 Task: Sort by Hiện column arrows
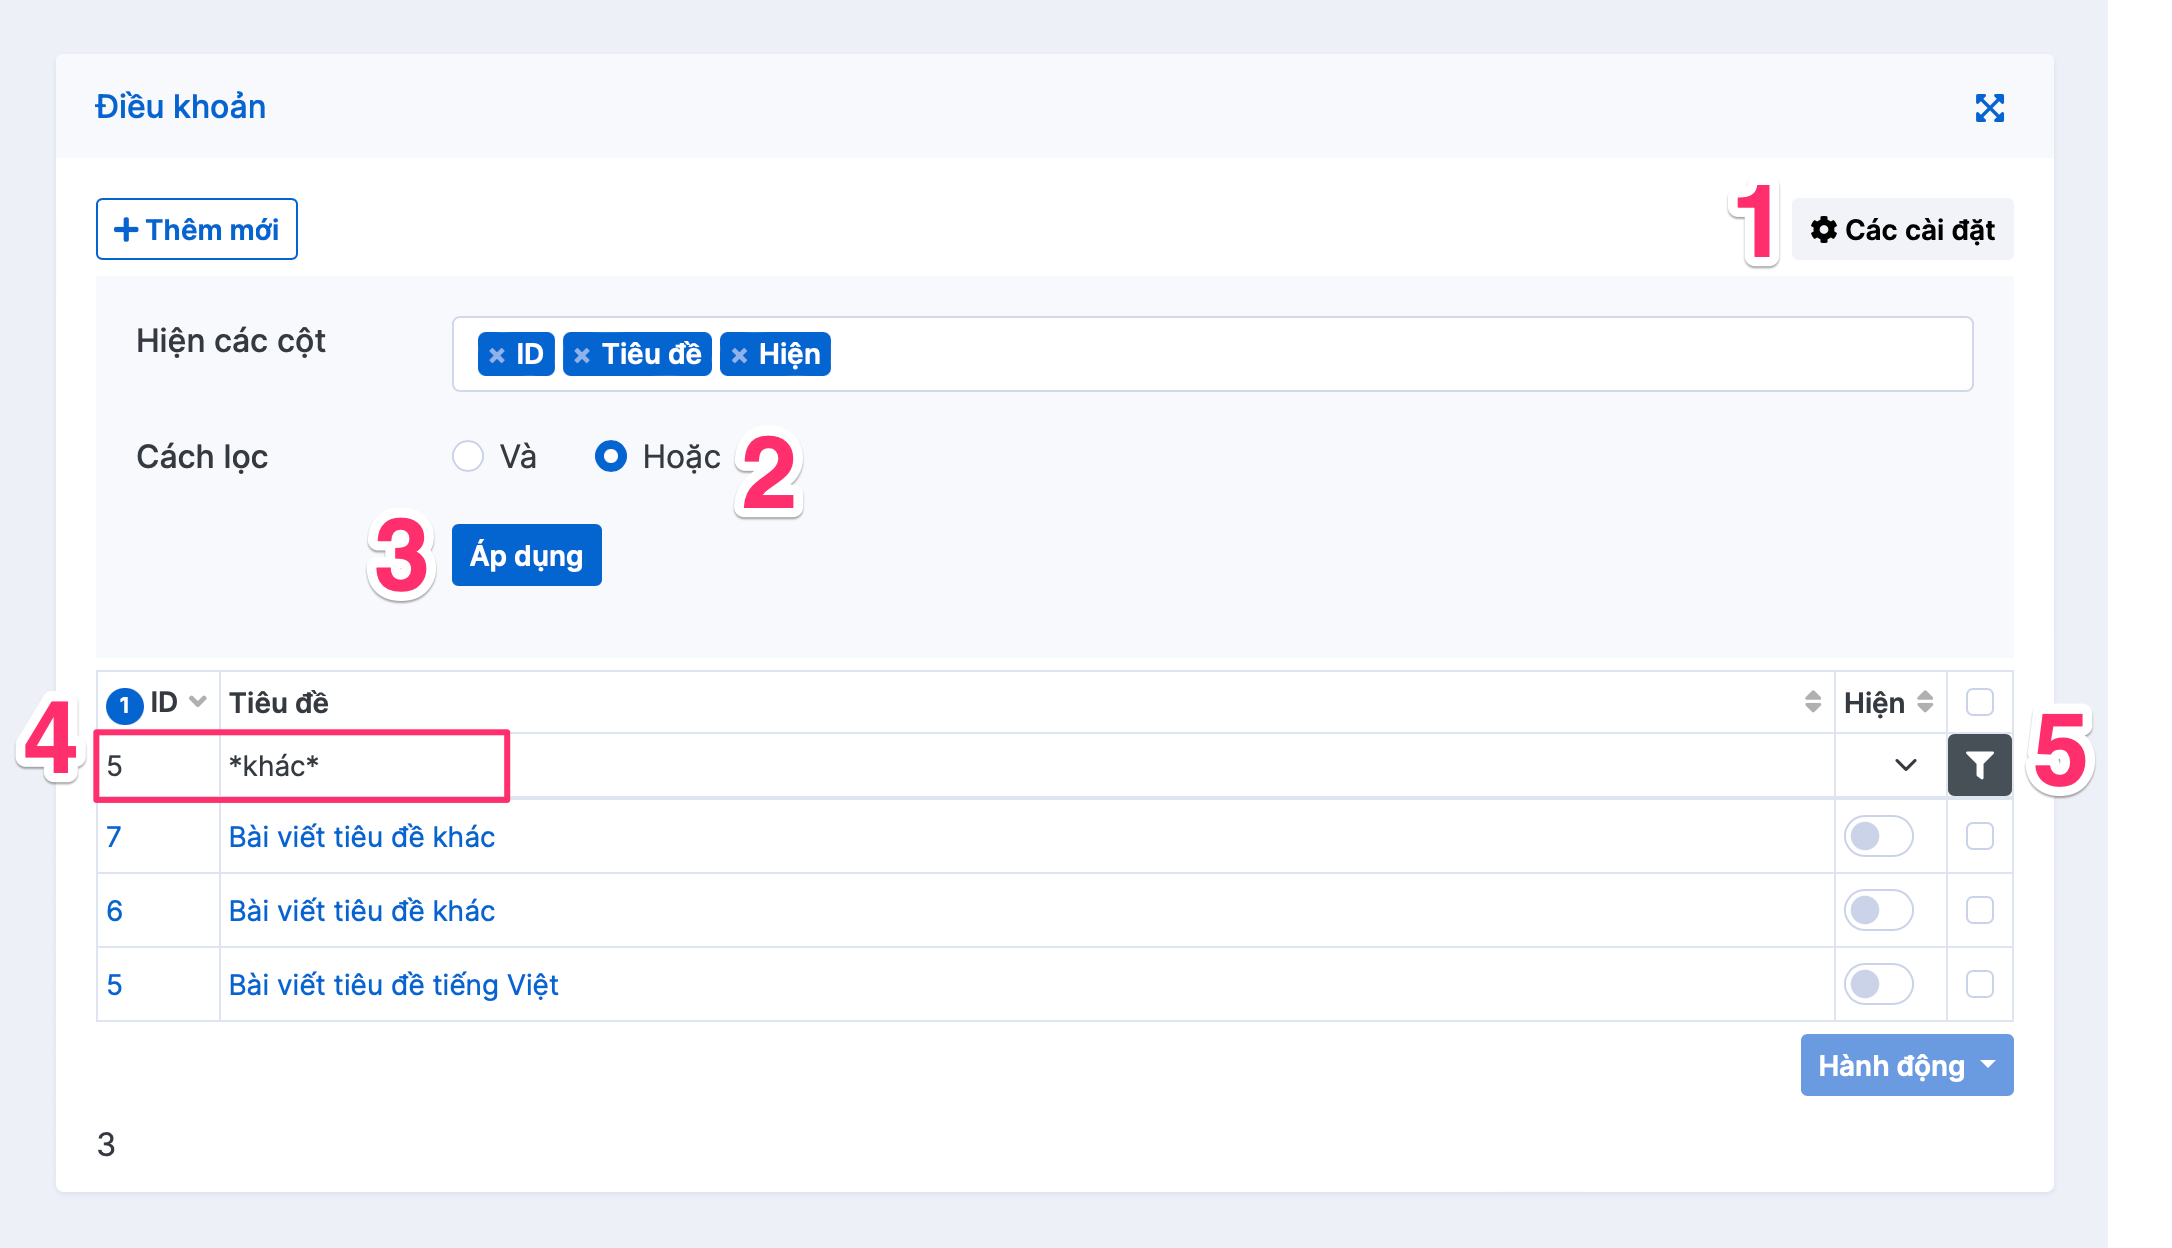(1925, 702)
